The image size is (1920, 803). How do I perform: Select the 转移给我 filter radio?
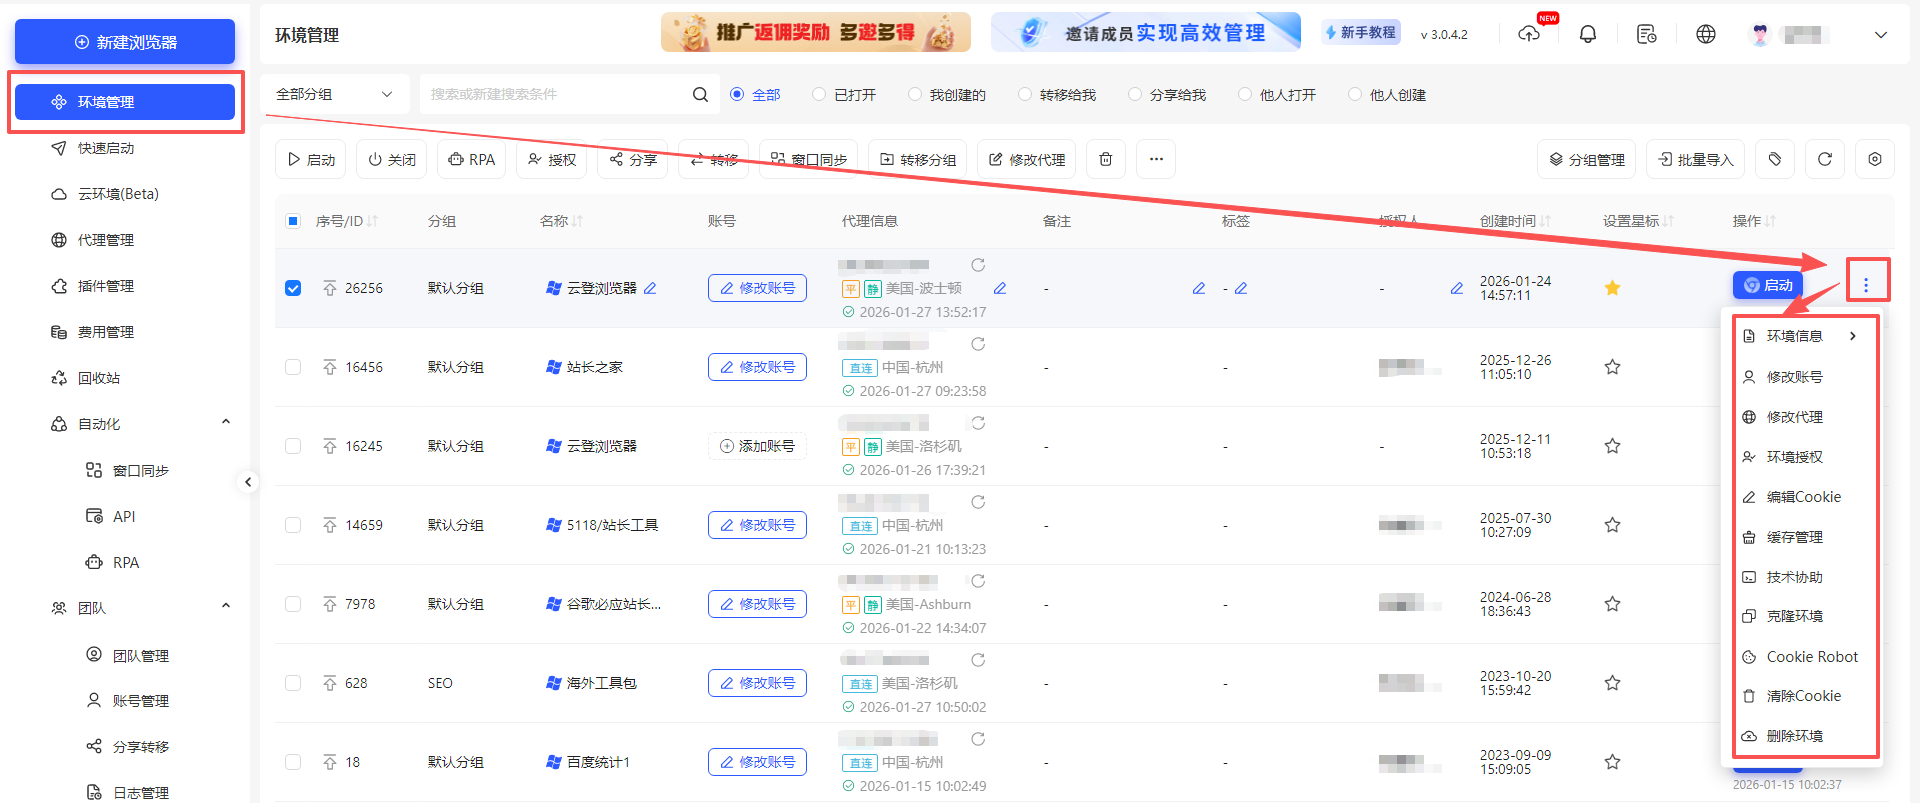point(1024,94)
